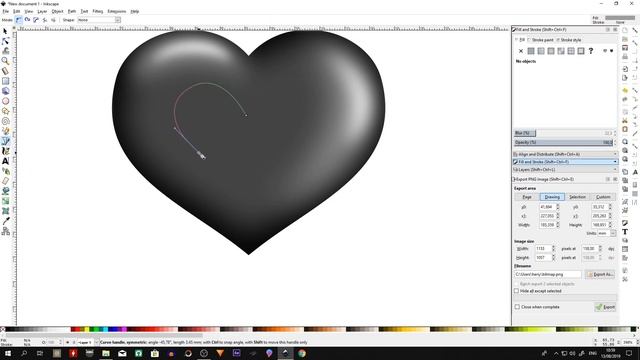Adjust the Opacity slider
This screenshot has height=360, width=640.
[563, 142]
